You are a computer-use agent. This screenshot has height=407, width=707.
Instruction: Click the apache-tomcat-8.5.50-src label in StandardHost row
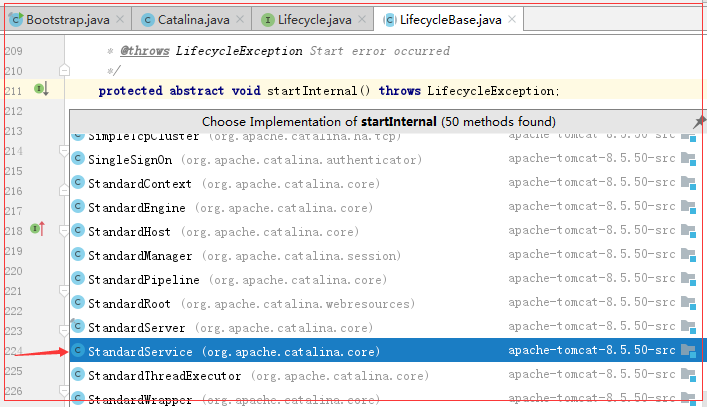(592, 230)
